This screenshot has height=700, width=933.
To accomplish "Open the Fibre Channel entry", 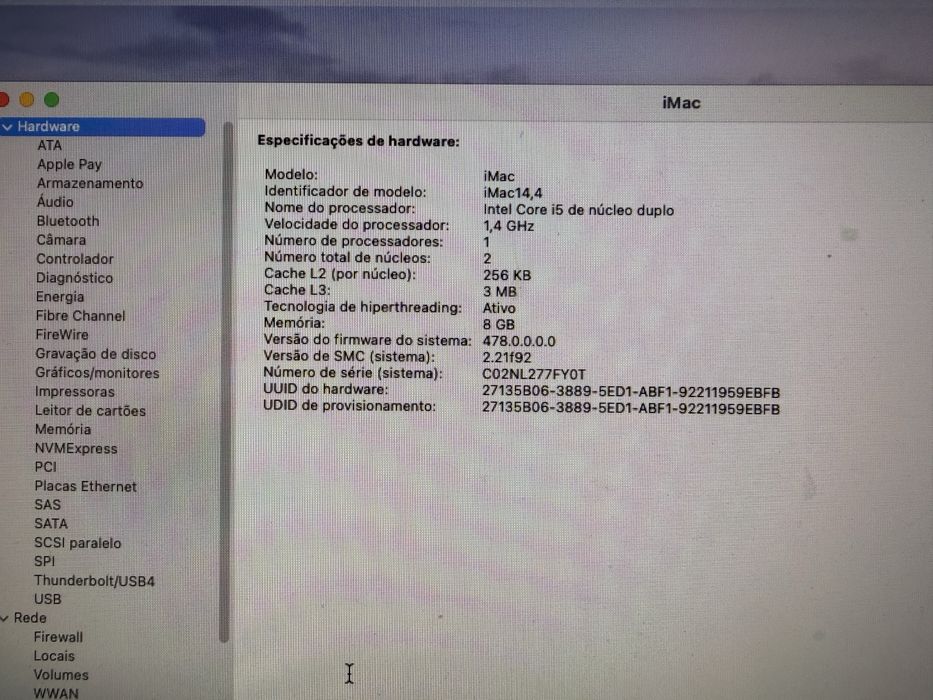I will pyautogui.click(x=80, y=316).
